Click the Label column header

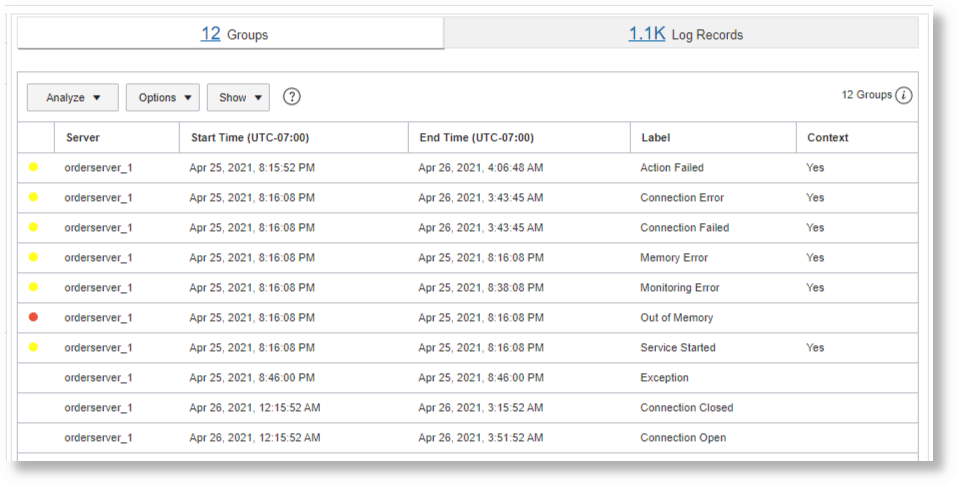coord(655,138)
